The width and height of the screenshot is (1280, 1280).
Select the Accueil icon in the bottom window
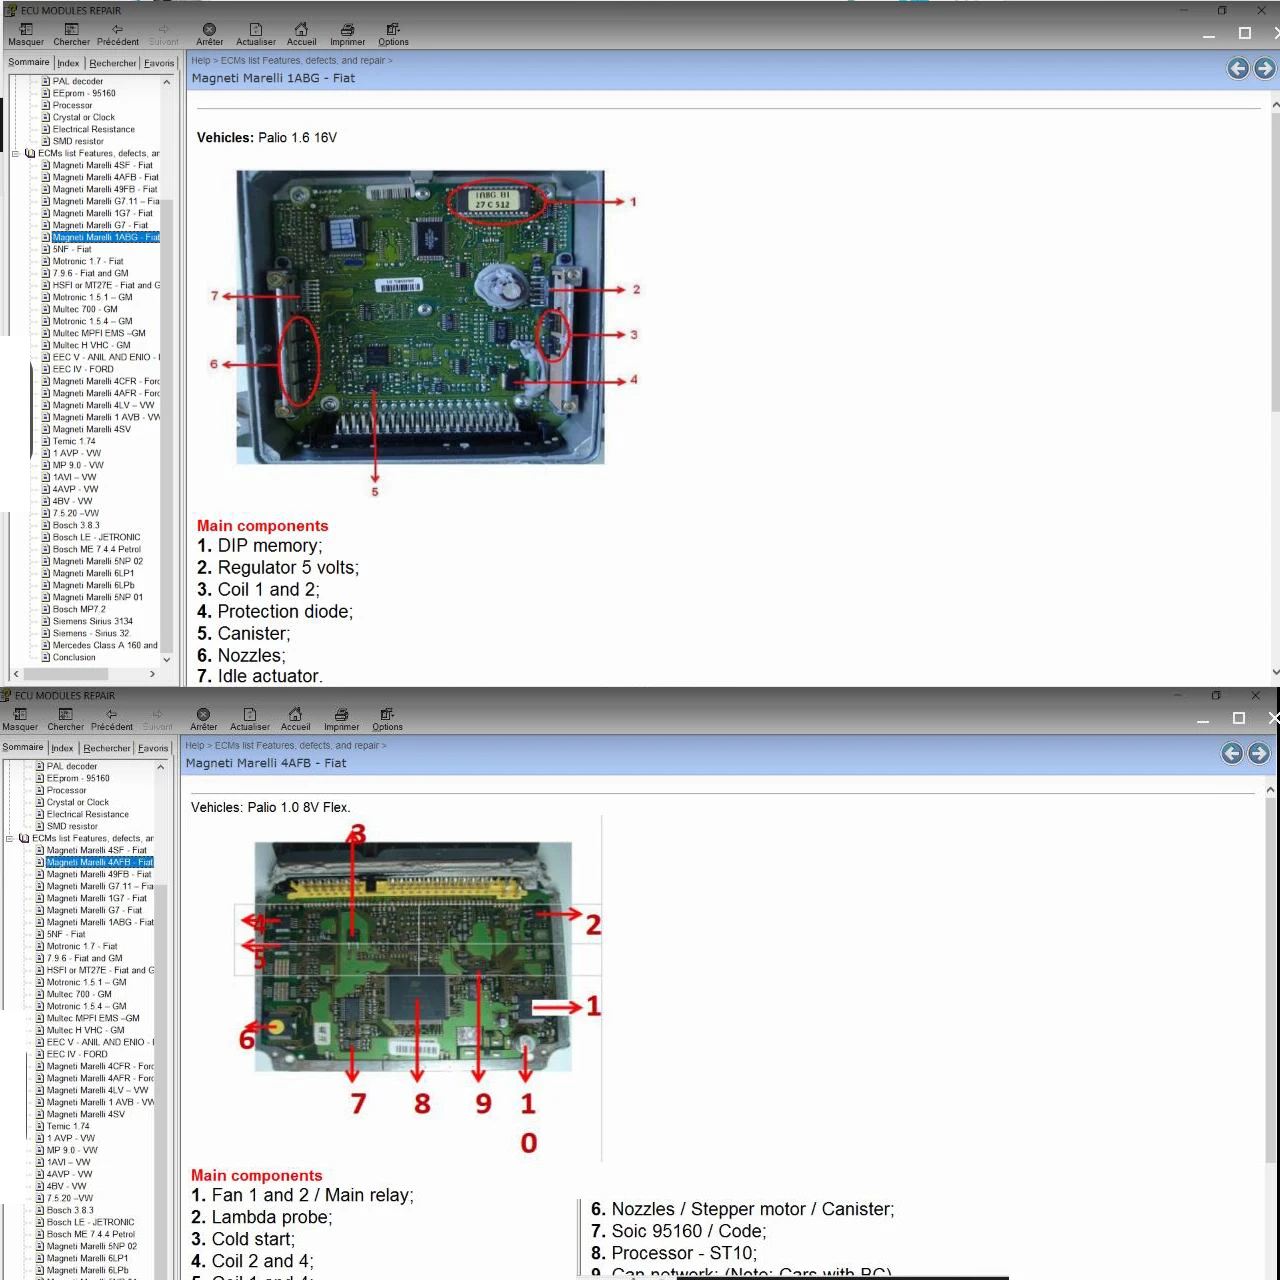tap(295, 716)
